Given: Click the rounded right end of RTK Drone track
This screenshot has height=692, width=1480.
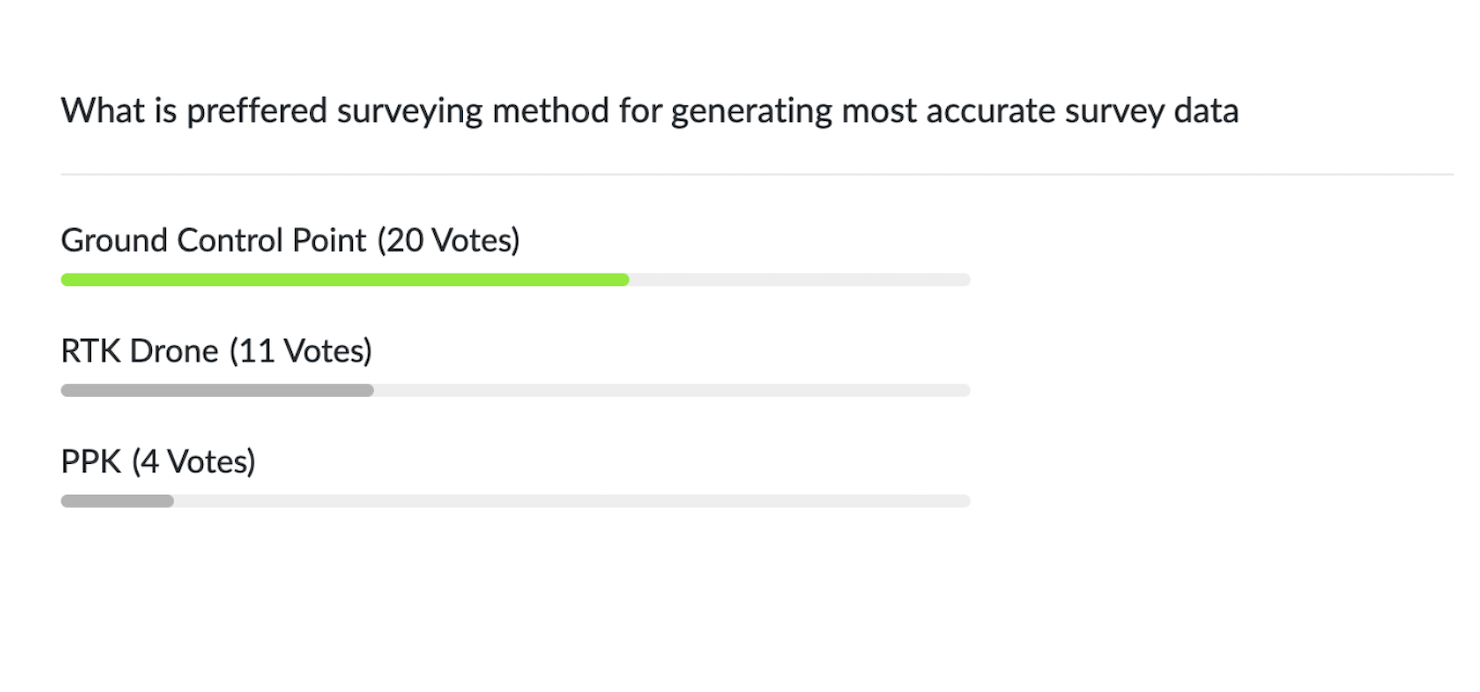Looking at the screenshot, I should [965, 390].
